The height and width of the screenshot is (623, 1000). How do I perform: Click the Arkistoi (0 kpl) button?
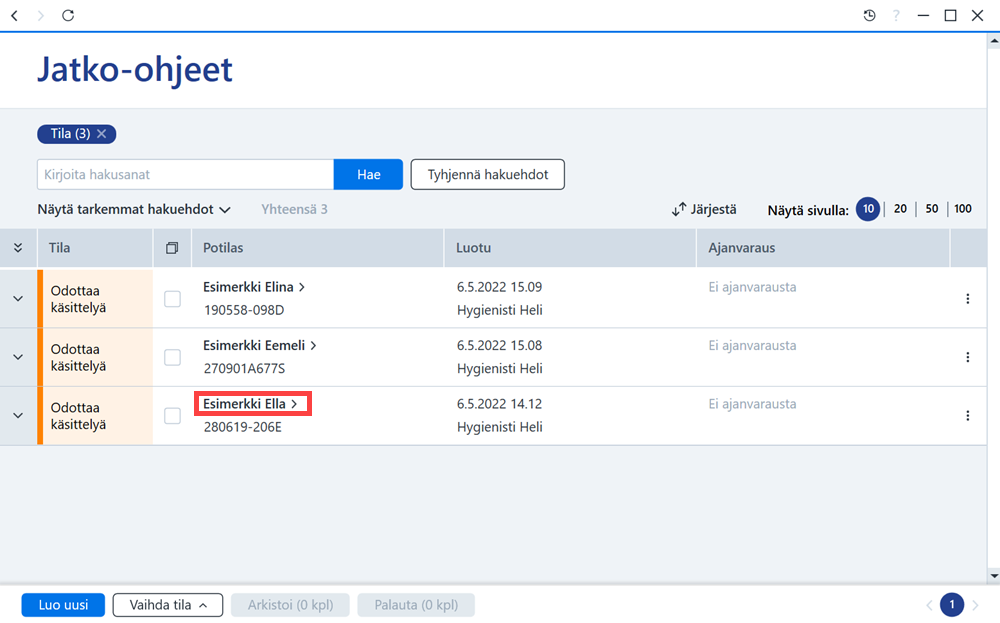click(x=290, y=605)
